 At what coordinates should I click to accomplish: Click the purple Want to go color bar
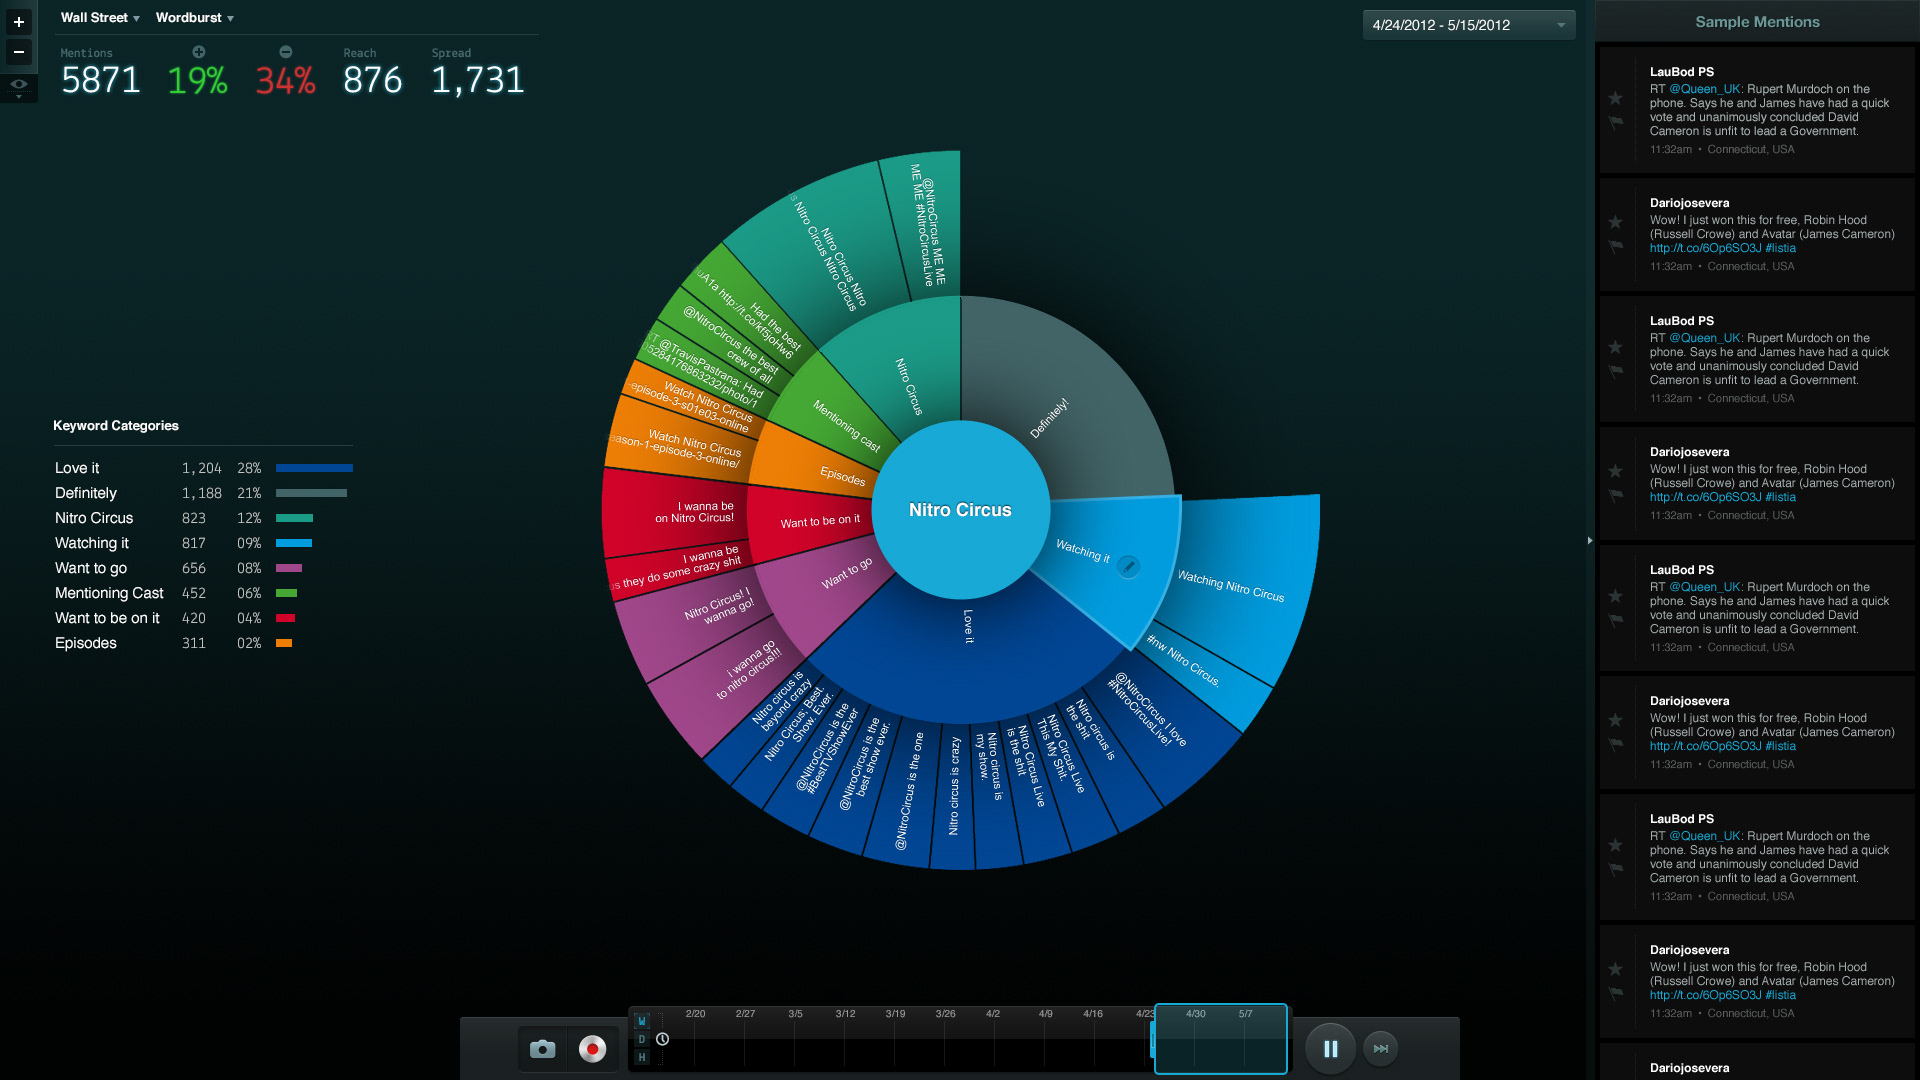(x=289, y=568)
